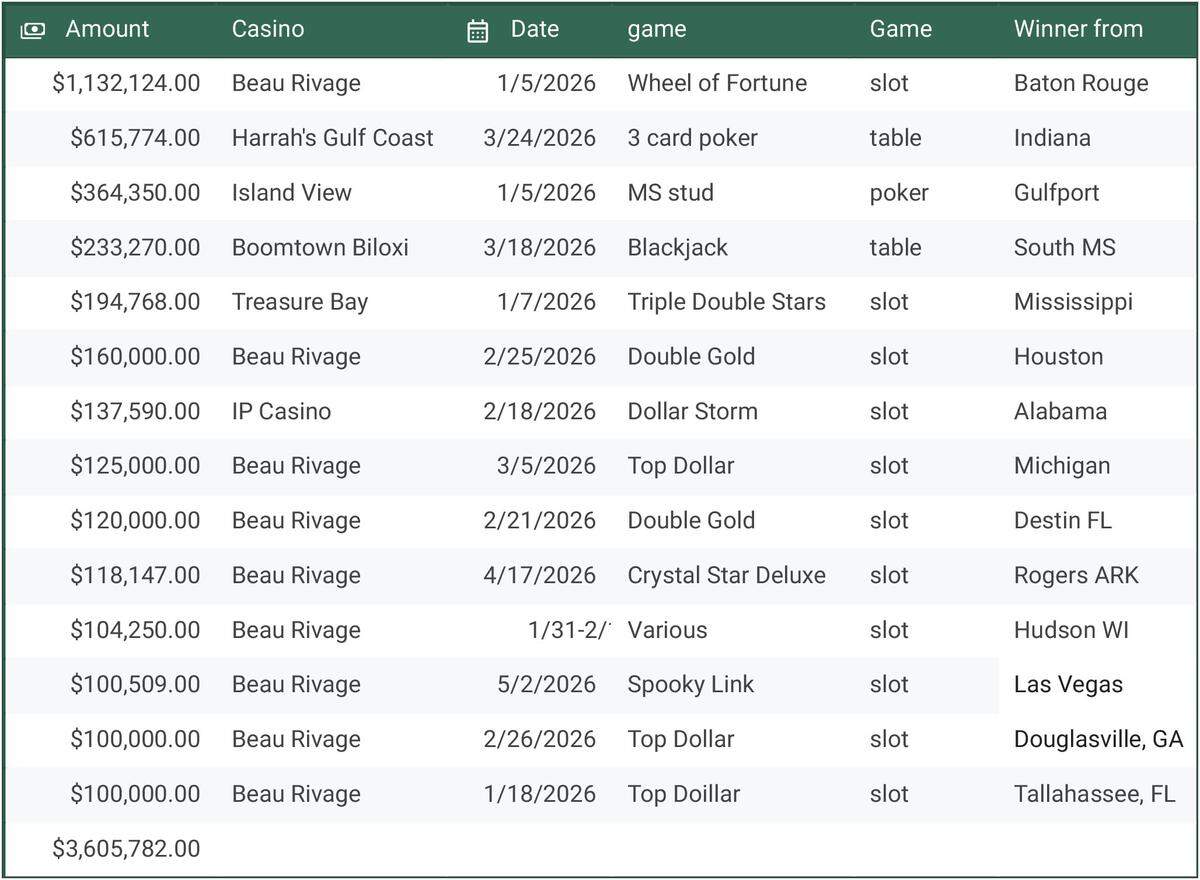Select the Douglasville, GA winner cell
1200x880 pixels.
(1098, 739)
